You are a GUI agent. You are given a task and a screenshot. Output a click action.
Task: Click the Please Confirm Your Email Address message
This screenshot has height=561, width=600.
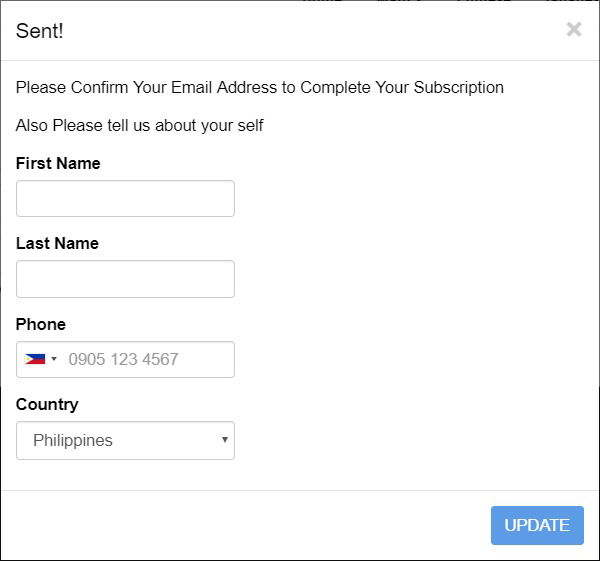259,88
